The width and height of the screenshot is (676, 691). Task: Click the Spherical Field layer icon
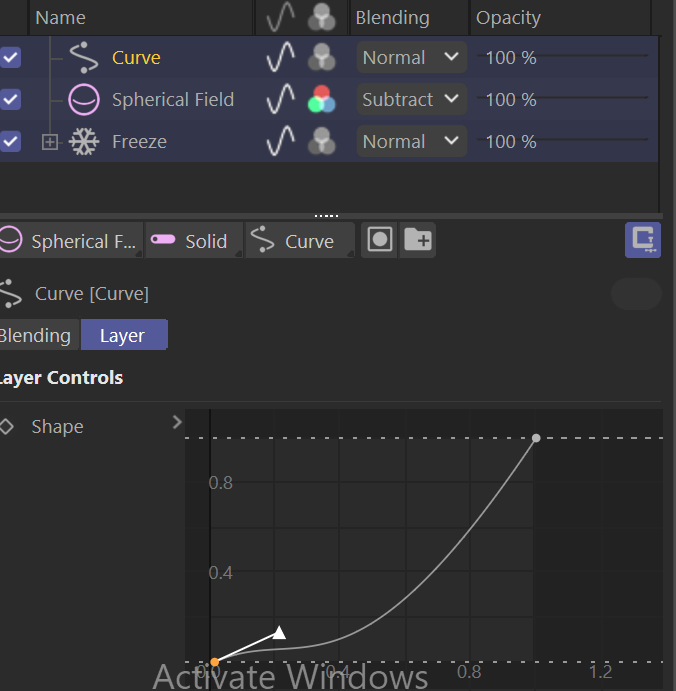(84, 100)
